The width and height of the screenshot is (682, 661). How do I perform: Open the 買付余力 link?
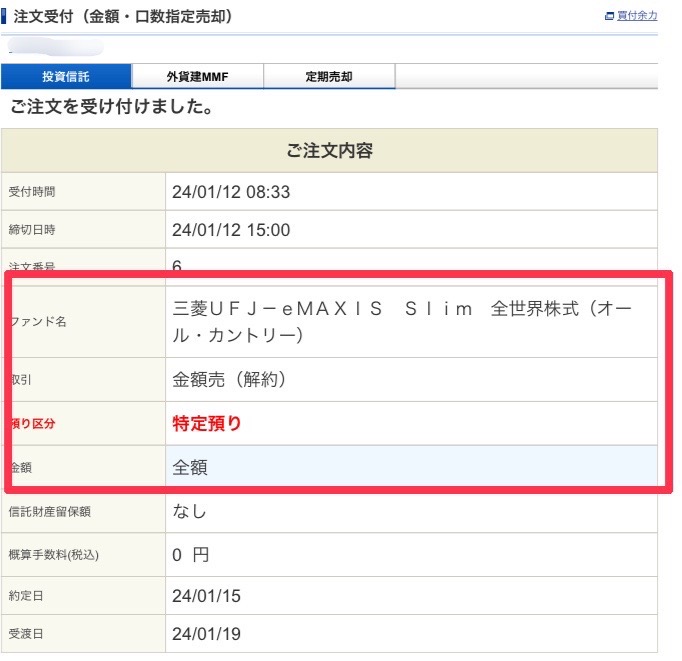[x=637, y=16]
